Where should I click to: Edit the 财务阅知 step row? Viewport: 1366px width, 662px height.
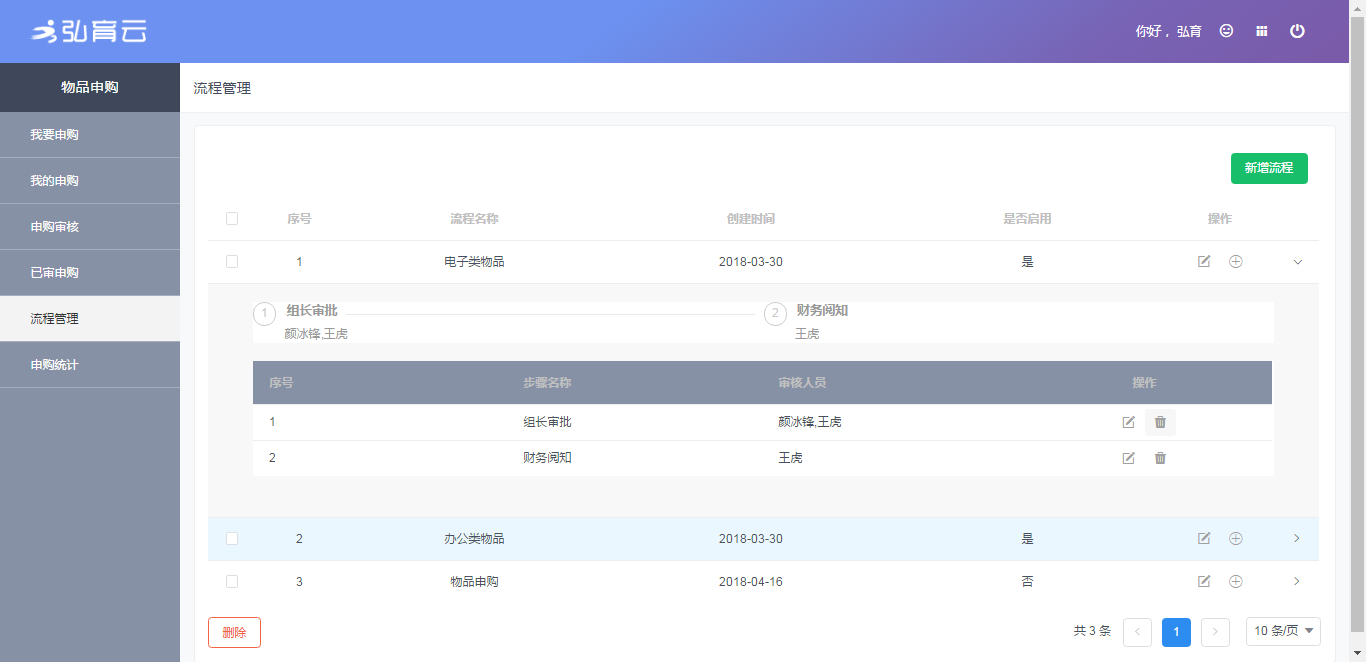coord(1128,458)
